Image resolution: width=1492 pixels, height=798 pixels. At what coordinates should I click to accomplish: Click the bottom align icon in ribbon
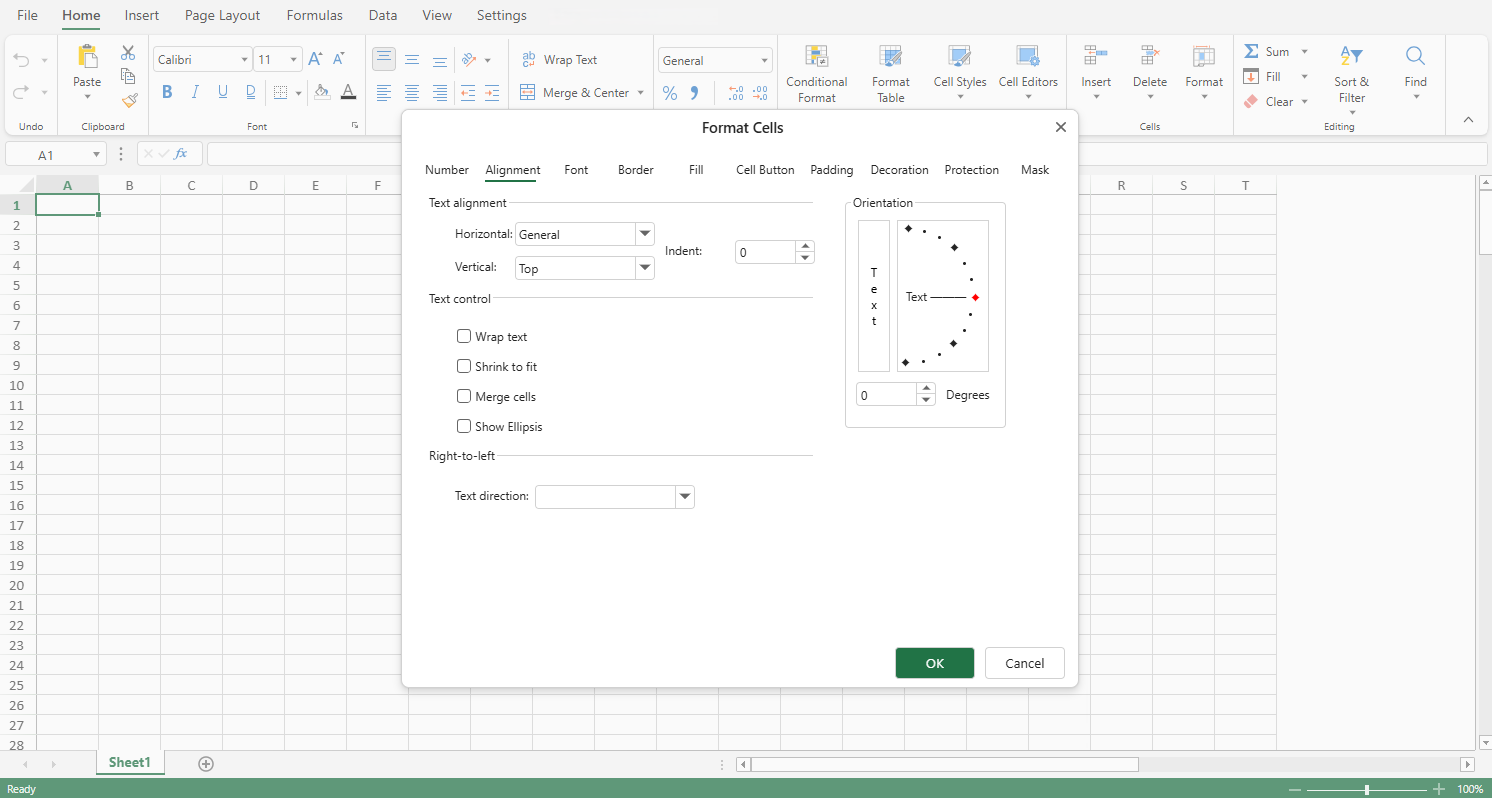coord(440,60)
